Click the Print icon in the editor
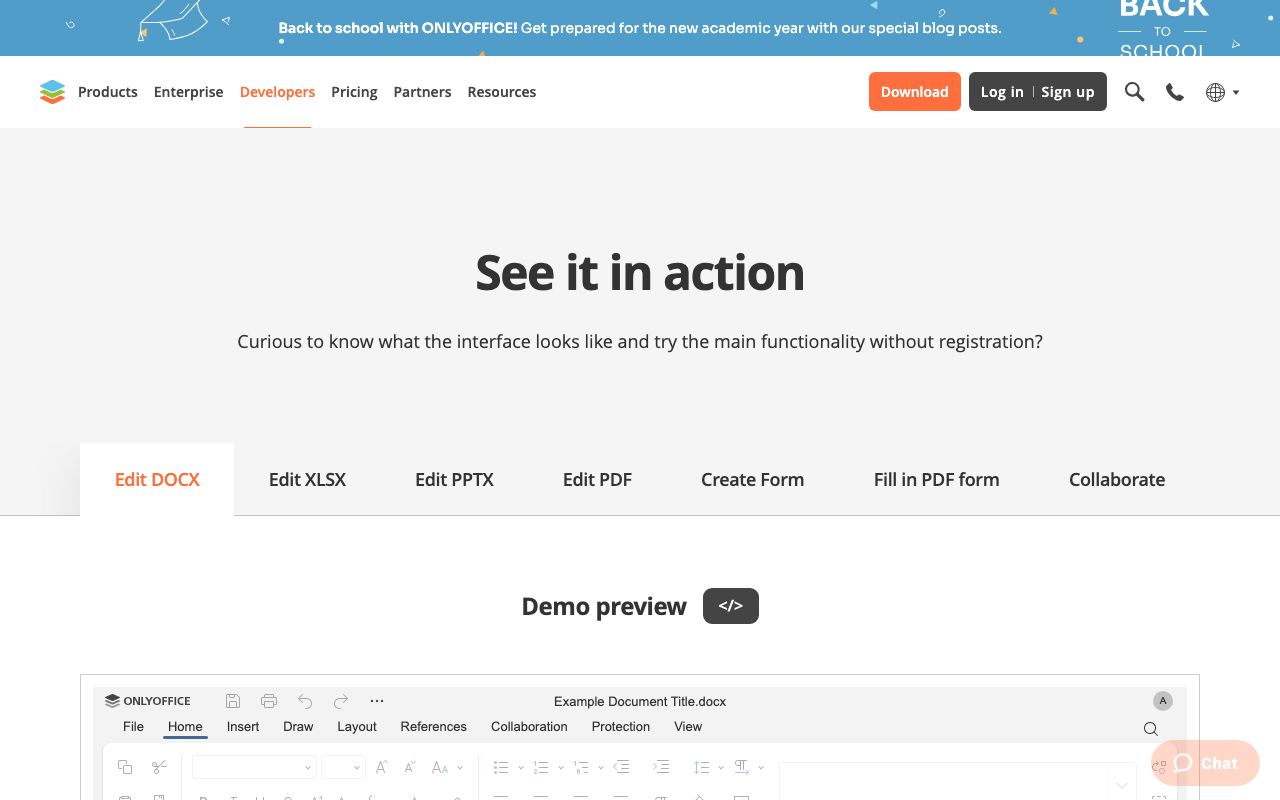Screen dimensions: 1280x800 coord(269,701)
